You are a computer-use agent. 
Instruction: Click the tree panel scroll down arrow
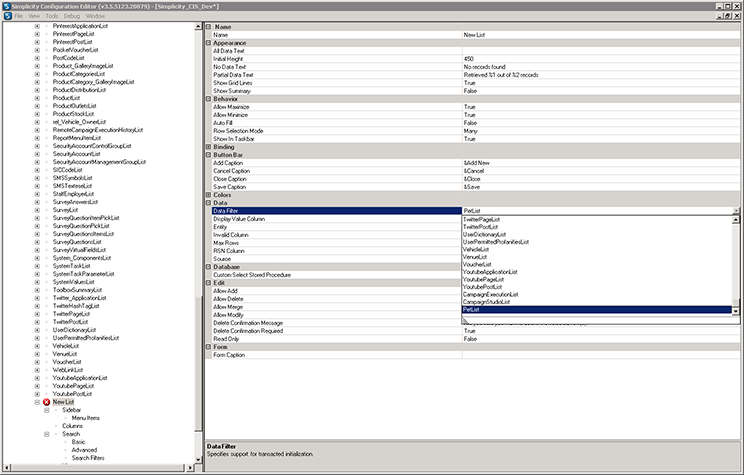tap(198, 459)
